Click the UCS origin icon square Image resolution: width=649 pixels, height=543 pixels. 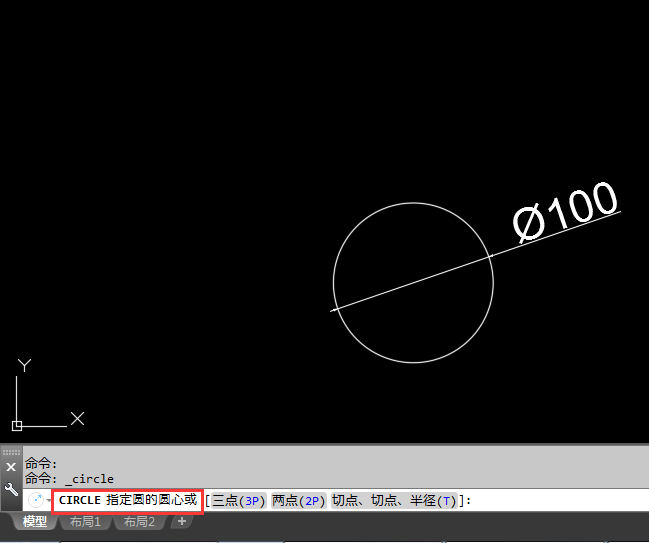[17, 426]
